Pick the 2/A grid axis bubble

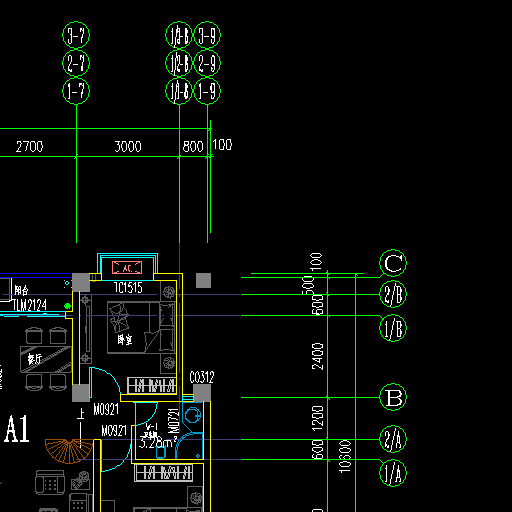tap(393, 439)
